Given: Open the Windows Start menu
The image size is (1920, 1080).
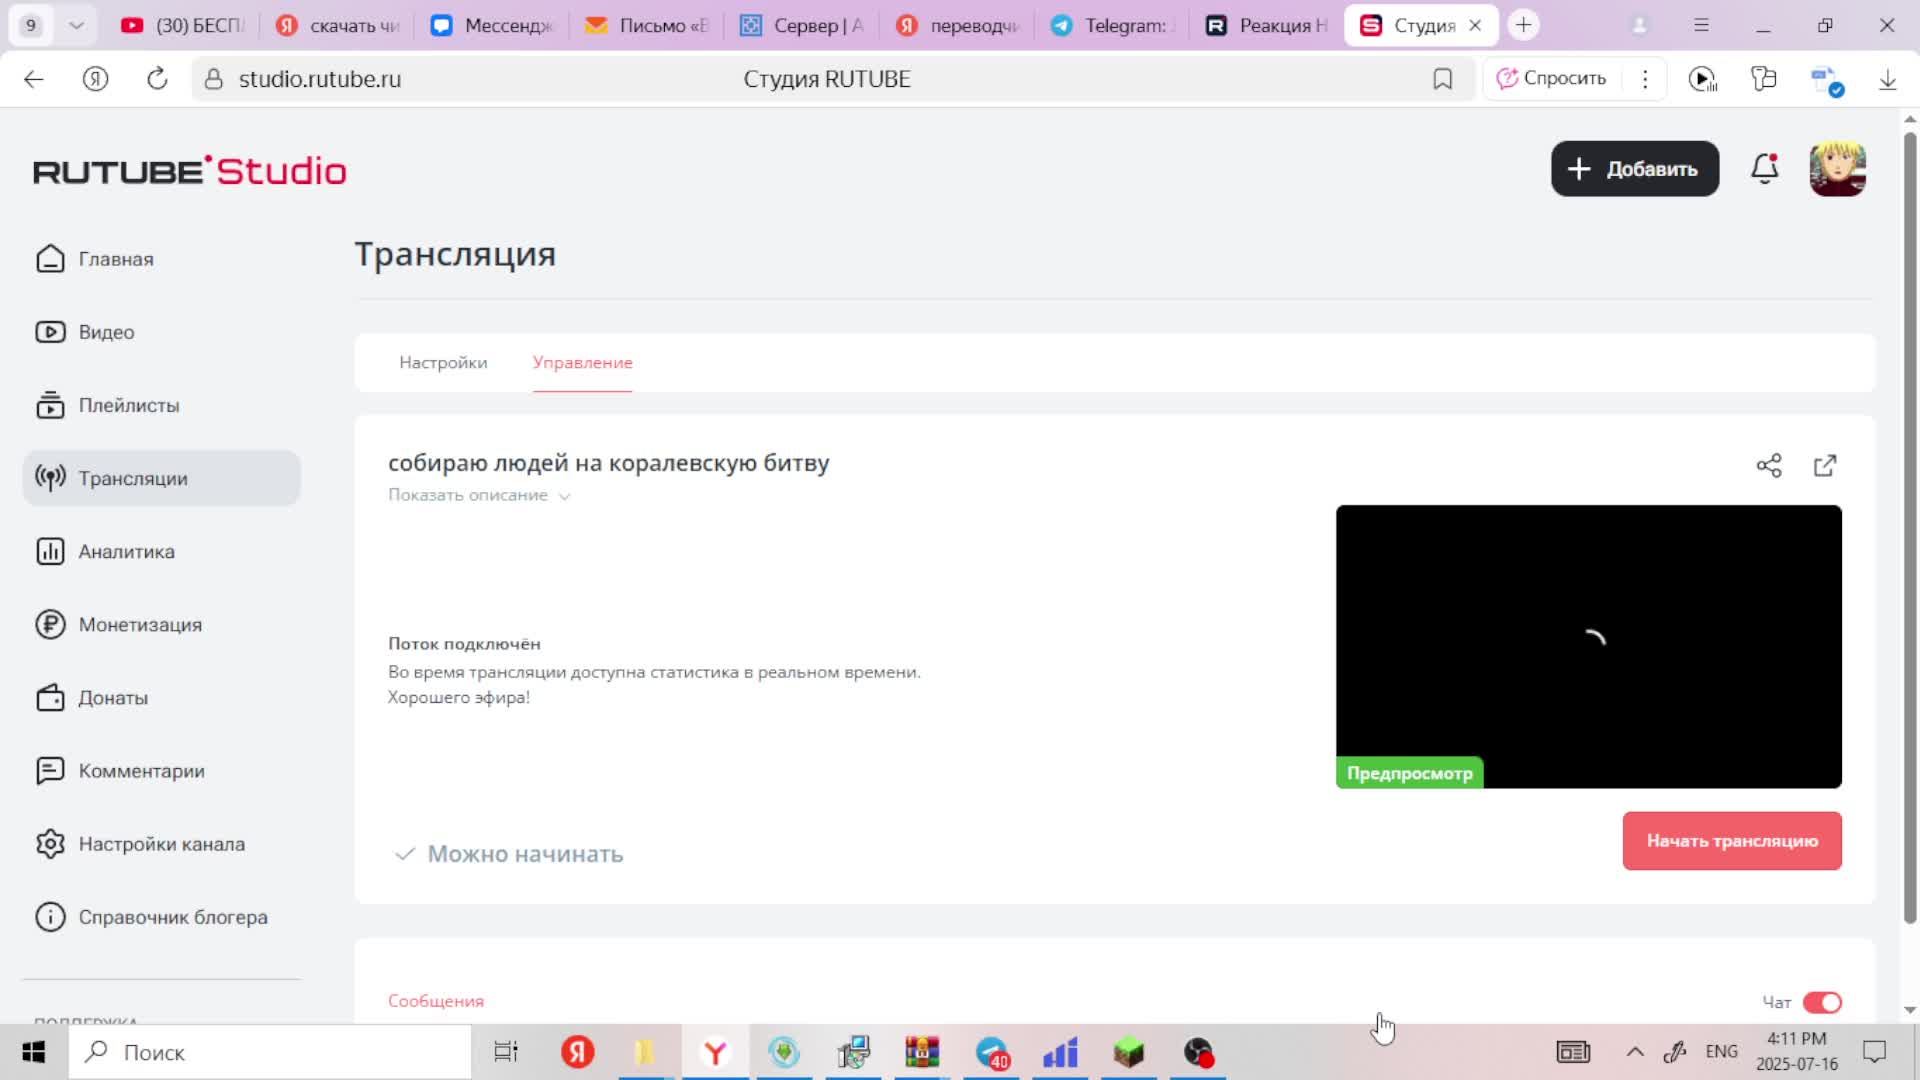Looking at the screenshot, I should (x=34, y=1052).
